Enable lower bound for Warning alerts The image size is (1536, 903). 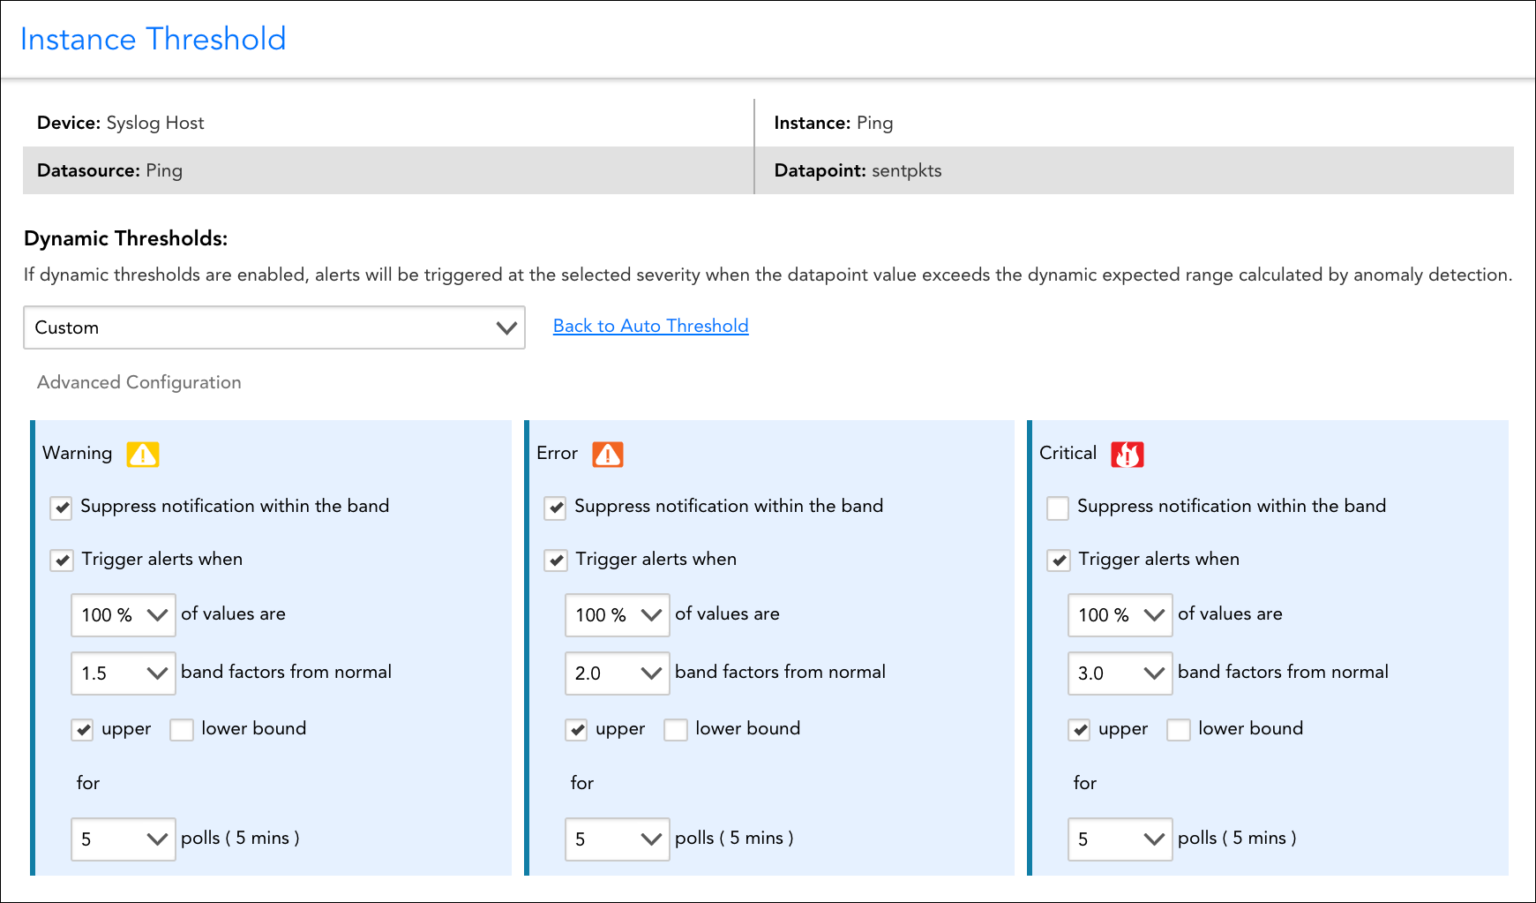pyautogui.click(x=181, y=730)
